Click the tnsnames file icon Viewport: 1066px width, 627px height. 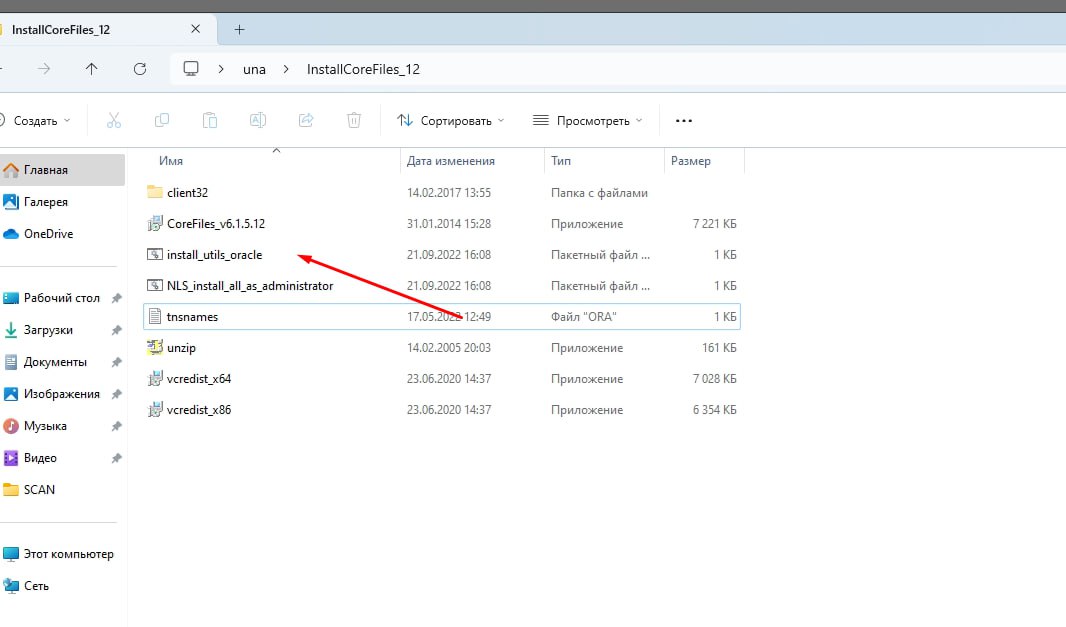[155, 316]
